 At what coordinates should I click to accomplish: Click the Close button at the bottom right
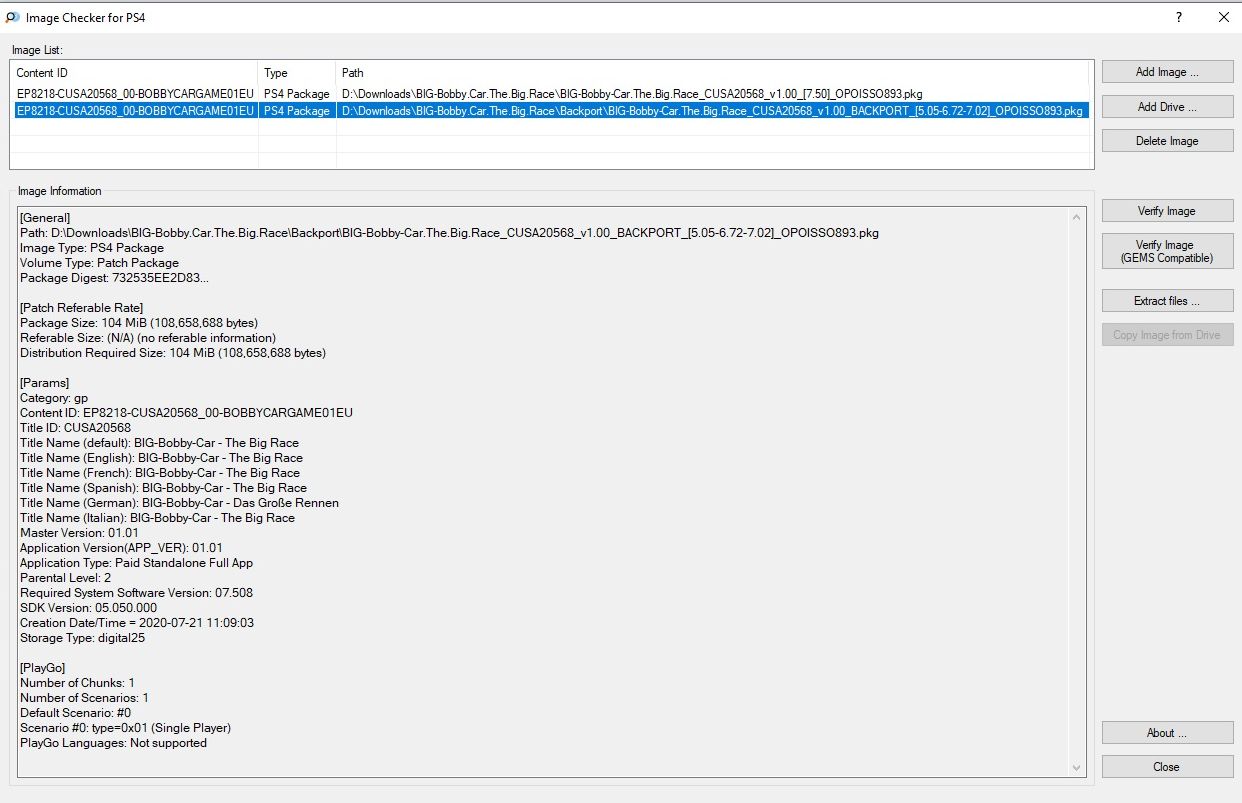pyautogui.click(x=1167, y=767)
